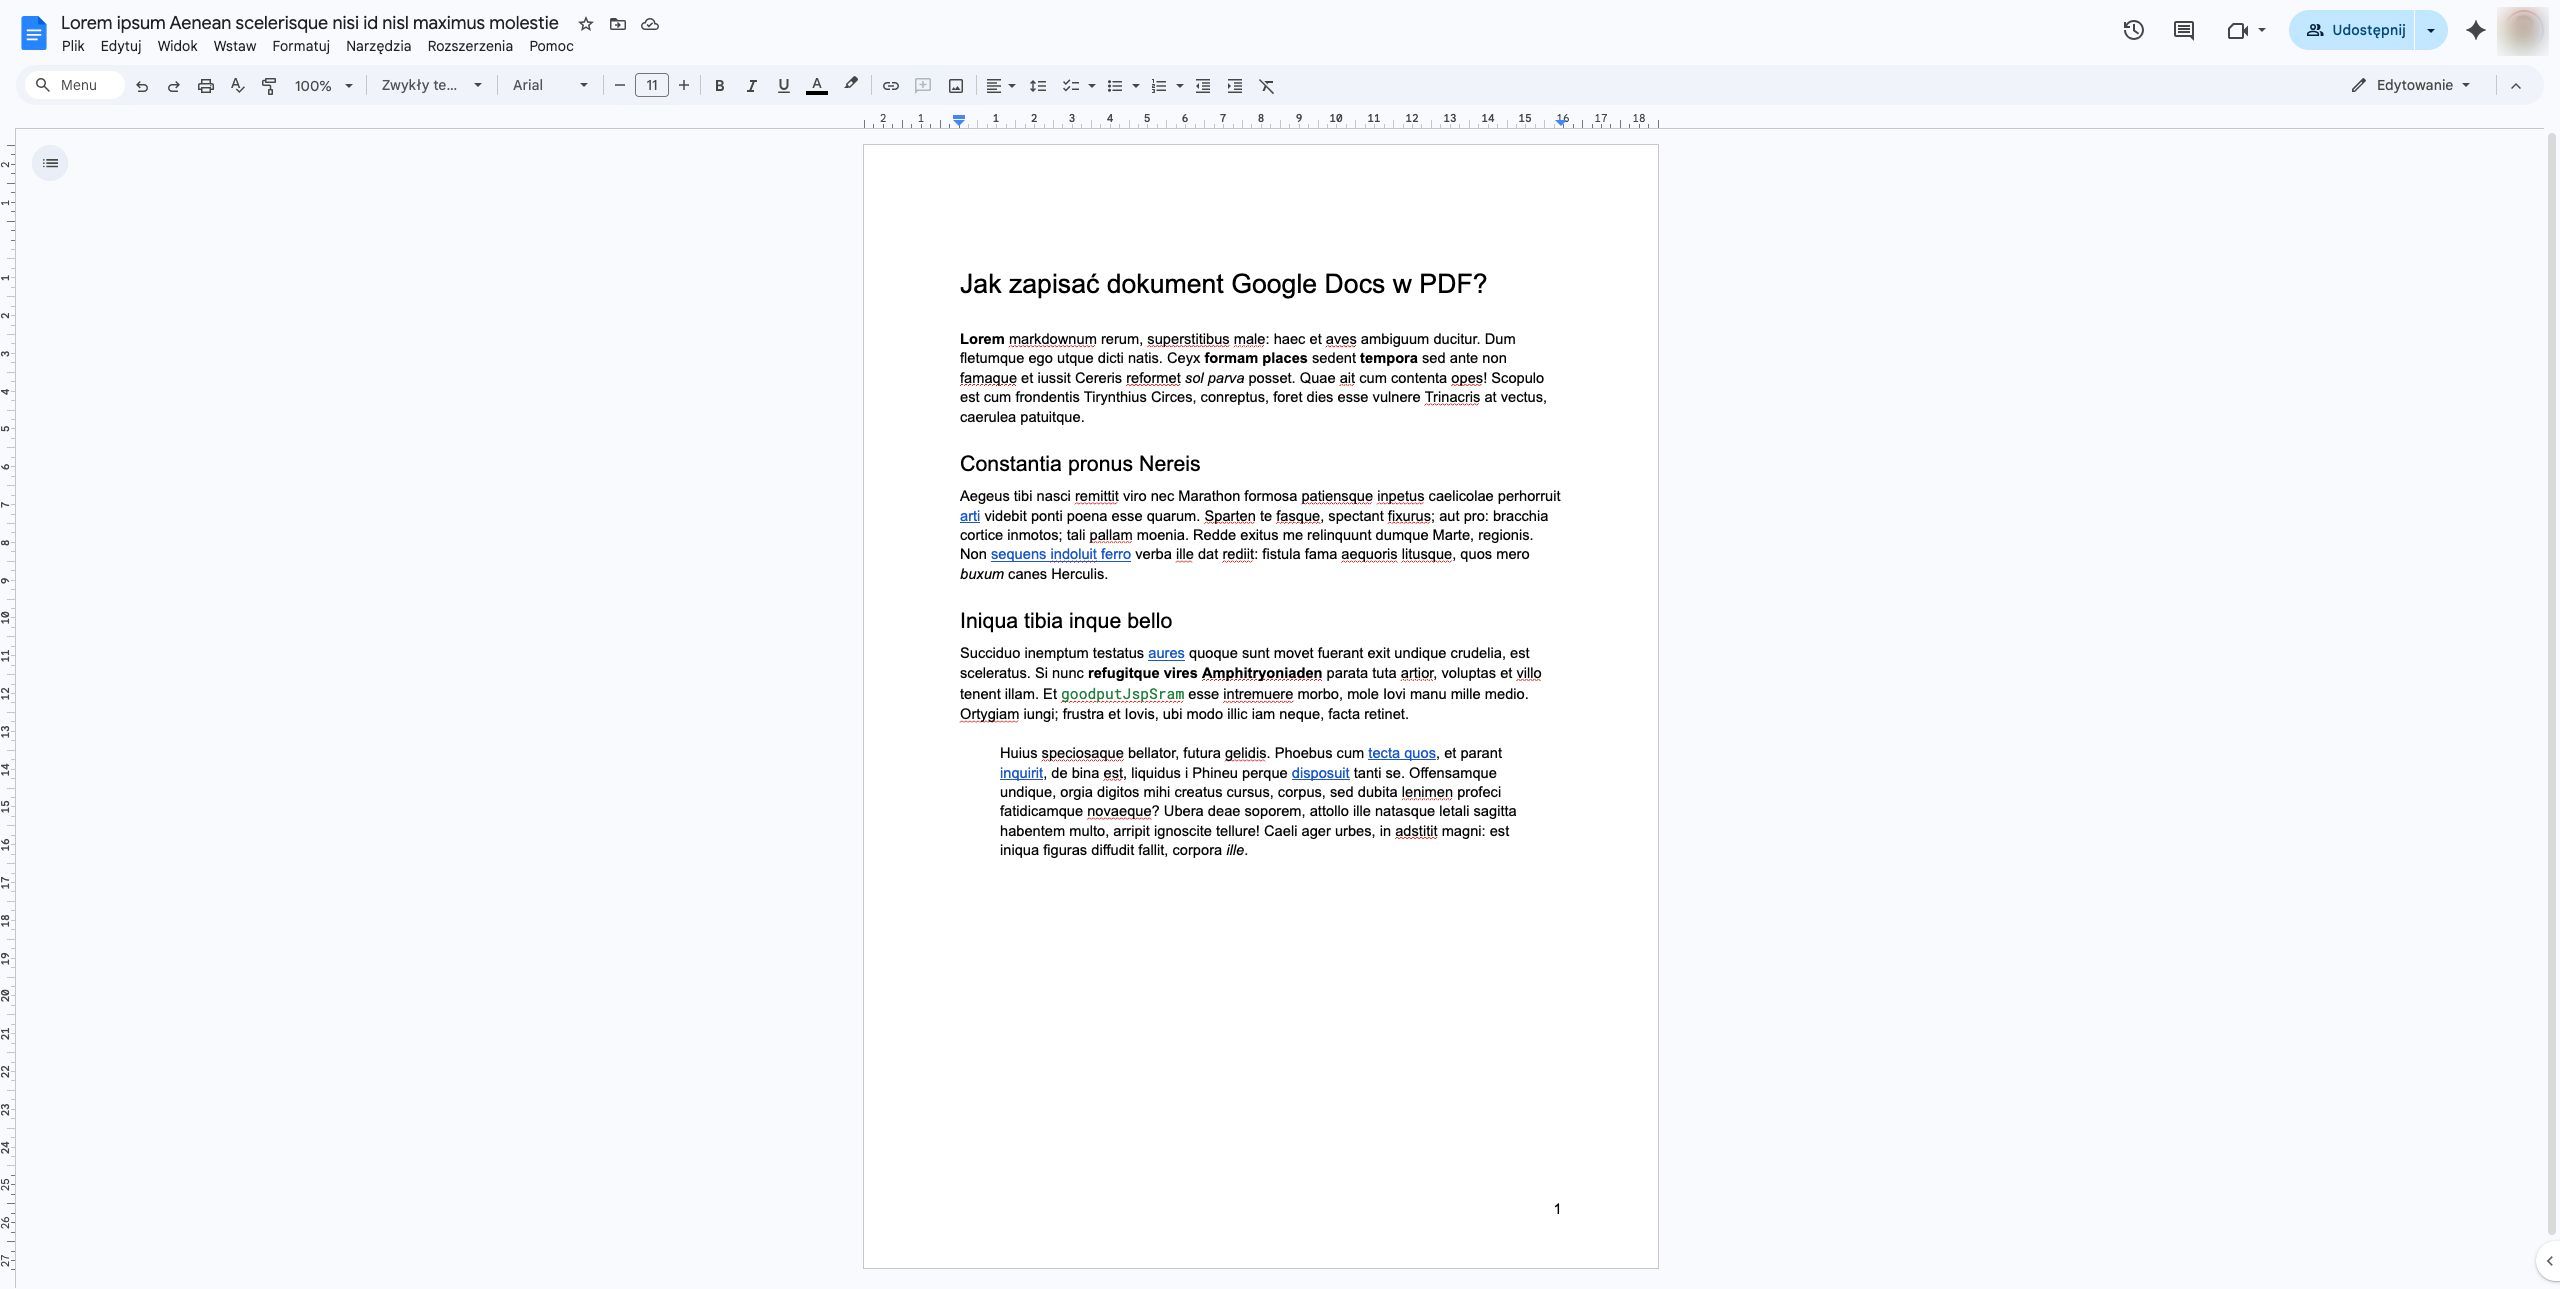
Task: Follow the 'sequens indoluit ferro' link
Action: (x=1061, y=555)
